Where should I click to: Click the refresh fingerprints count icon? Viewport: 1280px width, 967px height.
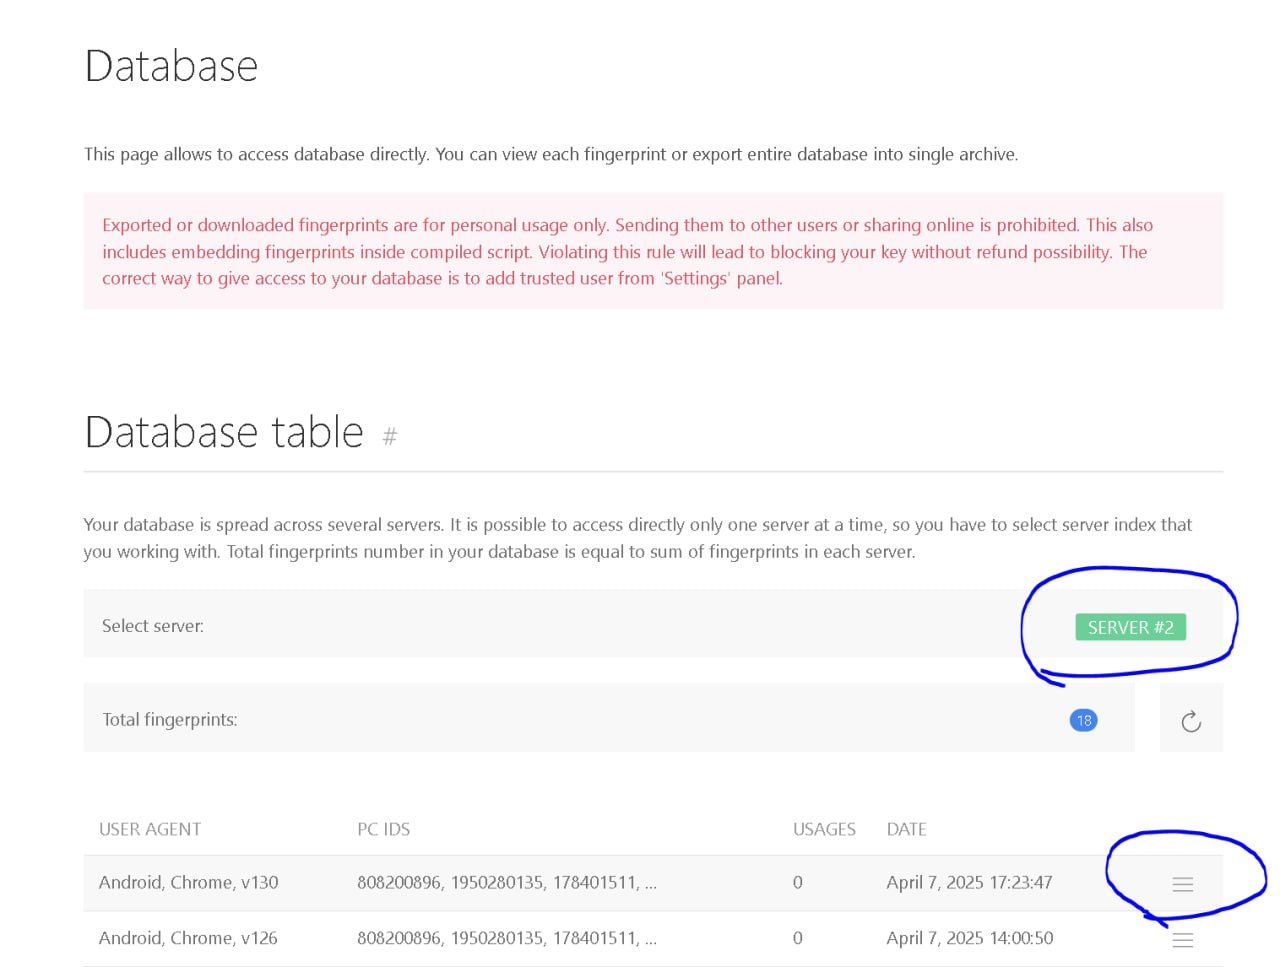1190,721
